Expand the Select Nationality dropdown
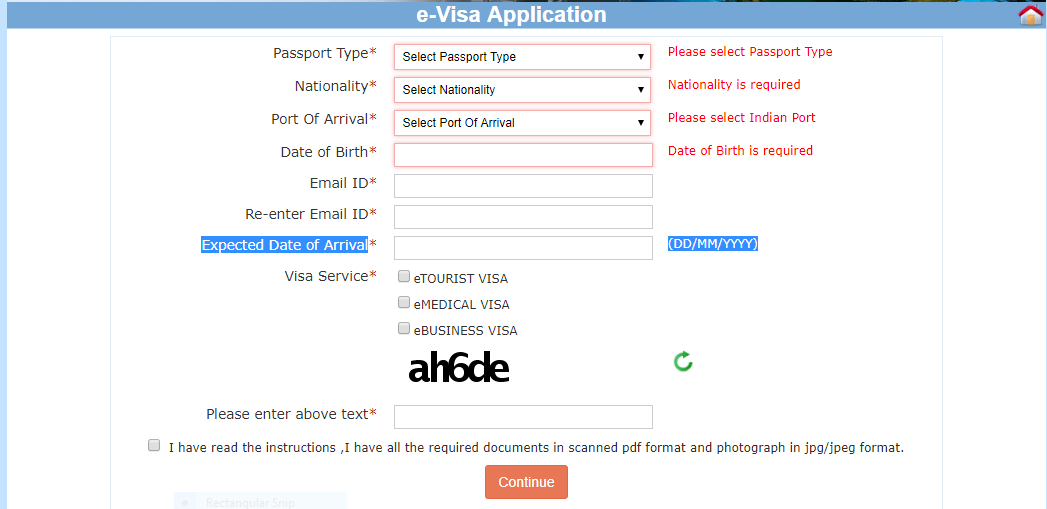The width and height of the screenshot is (1047, 509). coord(522,90)
